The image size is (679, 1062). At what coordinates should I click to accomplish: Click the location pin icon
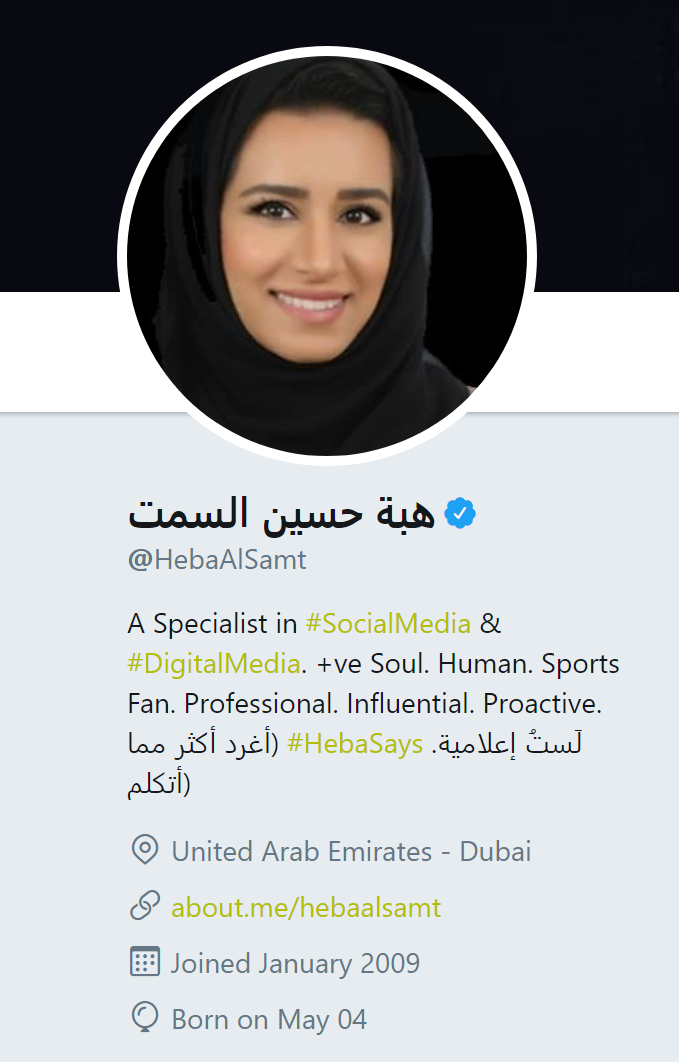144,849
